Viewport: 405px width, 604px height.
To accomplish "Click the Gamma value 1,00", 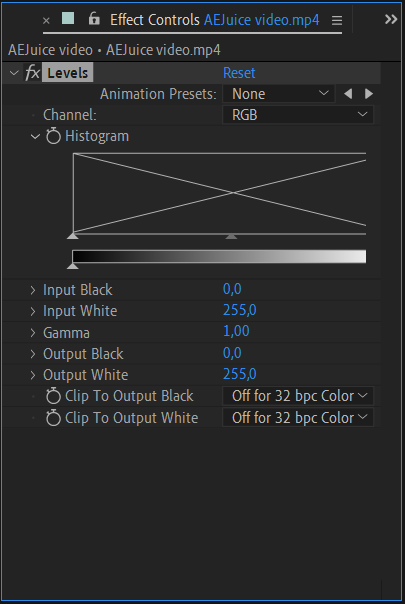I will (x=236, y=331).
